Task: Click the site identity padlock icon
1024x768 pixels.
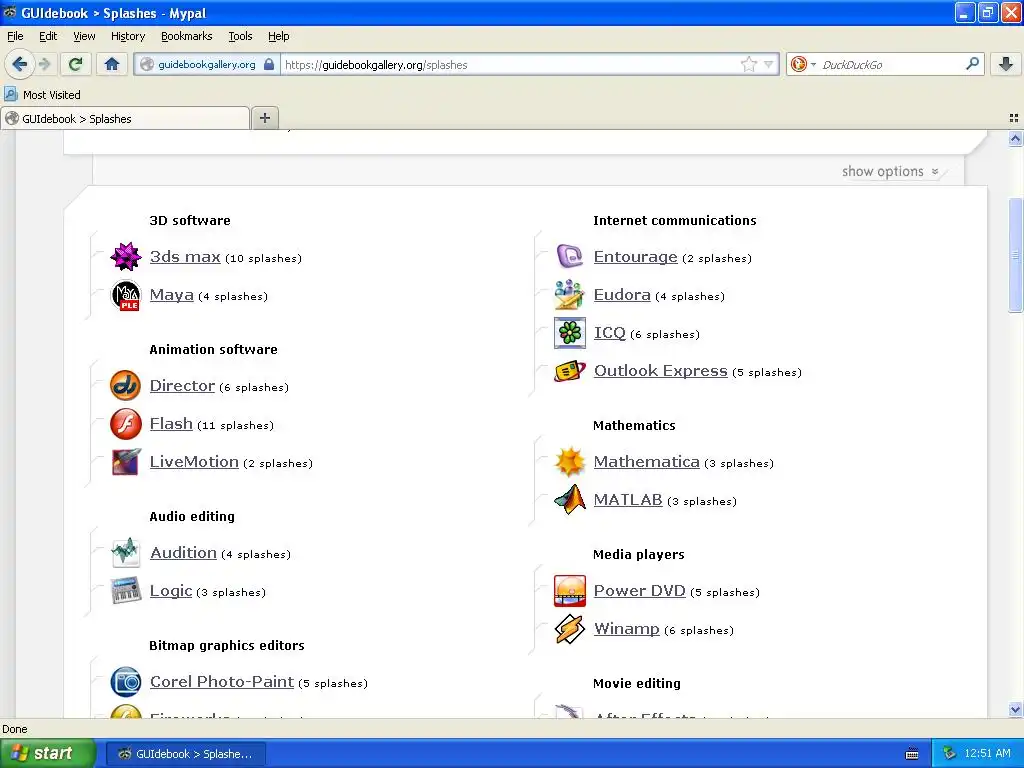Action: point(268,64)
